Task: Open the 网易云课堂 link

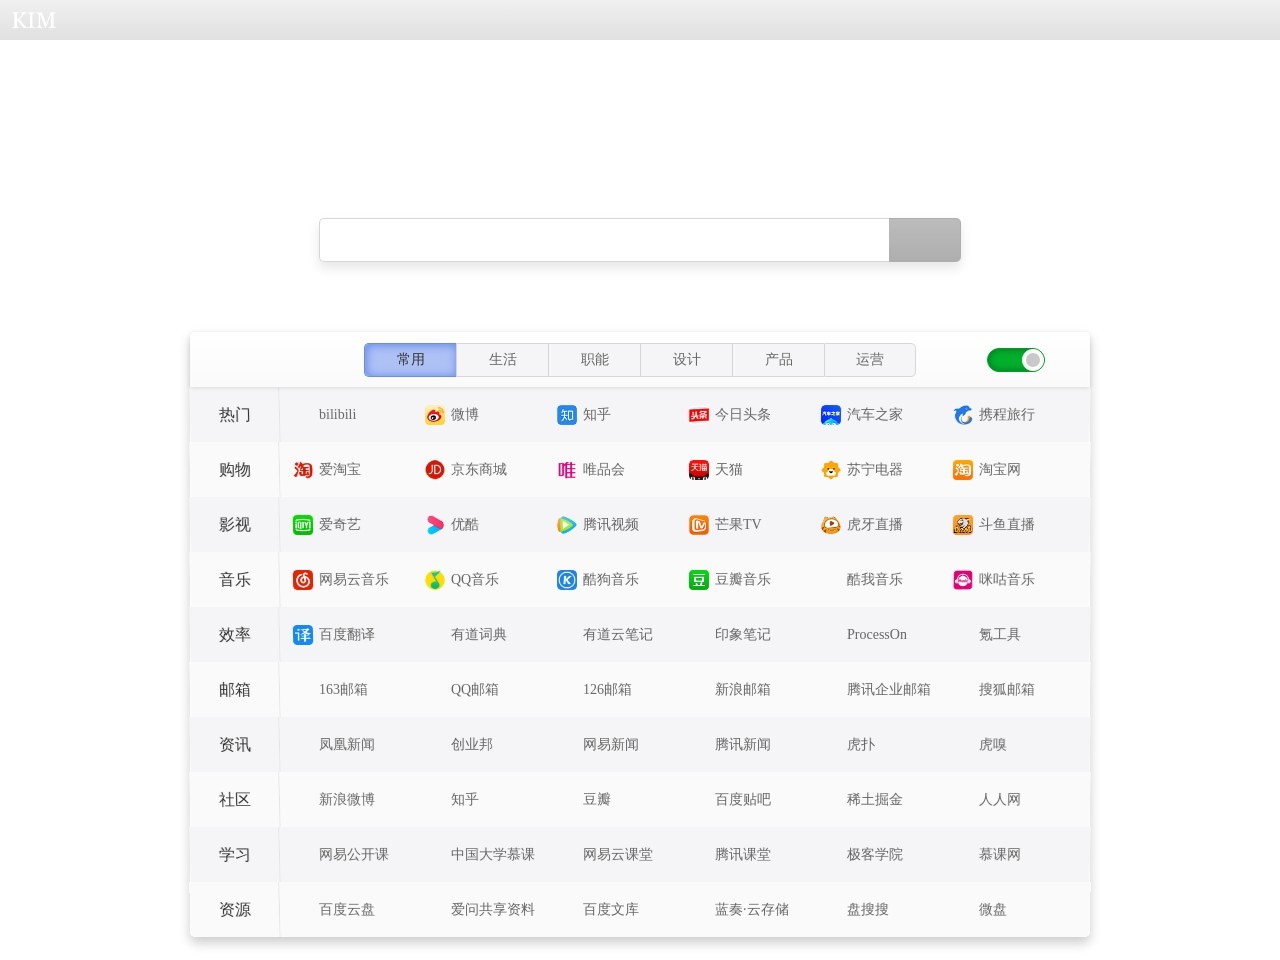Action: (618, 855)
